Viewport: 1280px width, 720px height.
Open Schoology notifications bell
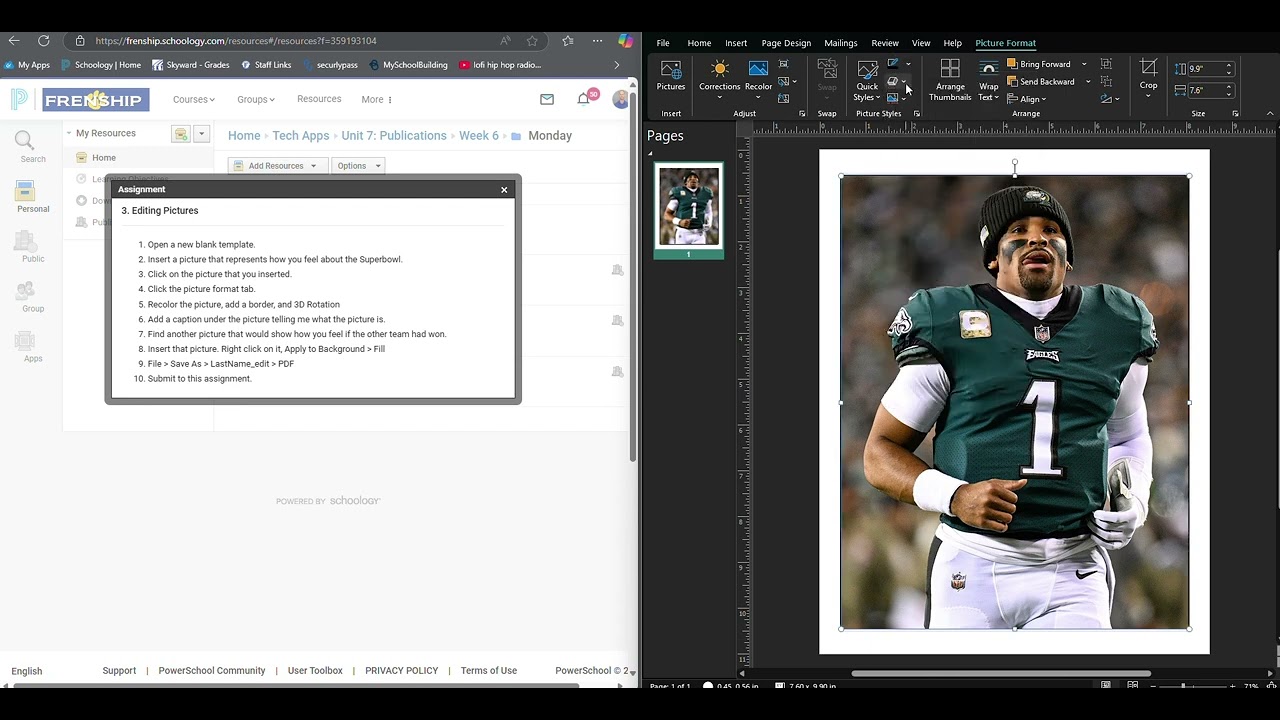pyautogui.click(x=583, y=99)
